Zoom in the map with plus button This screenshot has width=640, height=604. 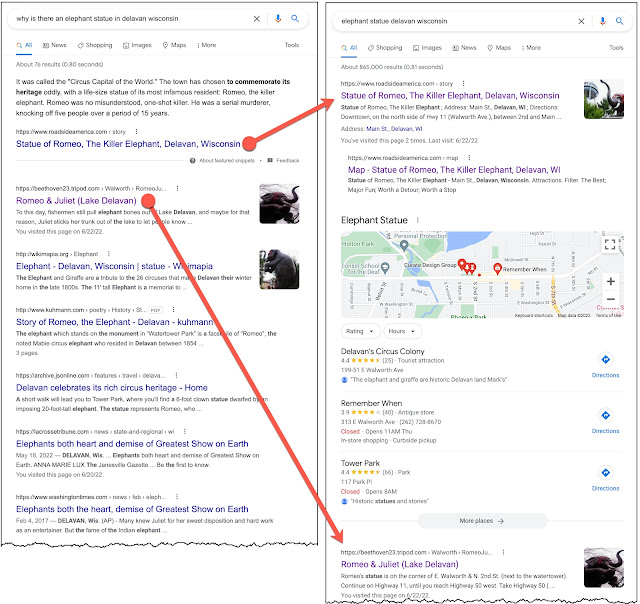click(x=611, y=281)
